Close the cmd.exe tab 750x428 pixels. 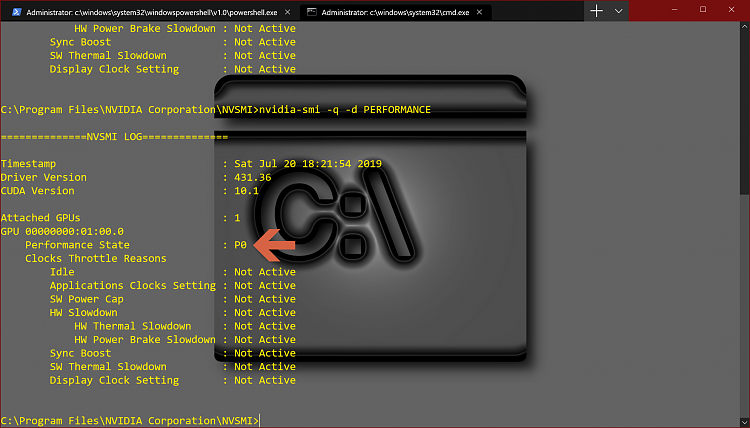coord(479,12)
